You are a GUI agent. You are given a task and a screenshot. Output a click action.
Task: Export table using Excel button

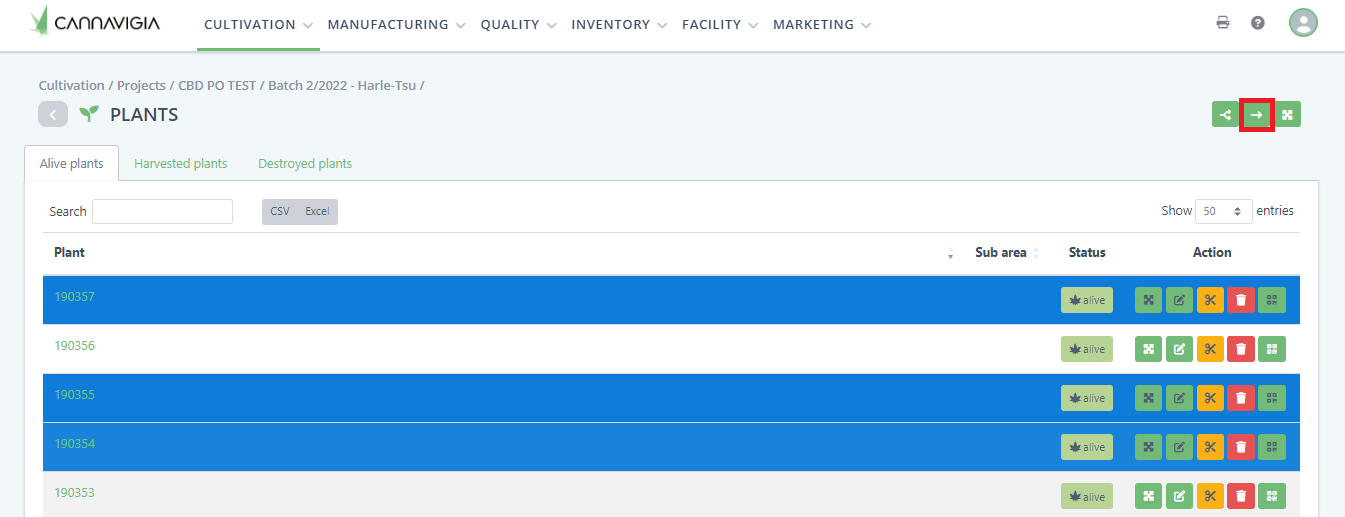point(317,211)
